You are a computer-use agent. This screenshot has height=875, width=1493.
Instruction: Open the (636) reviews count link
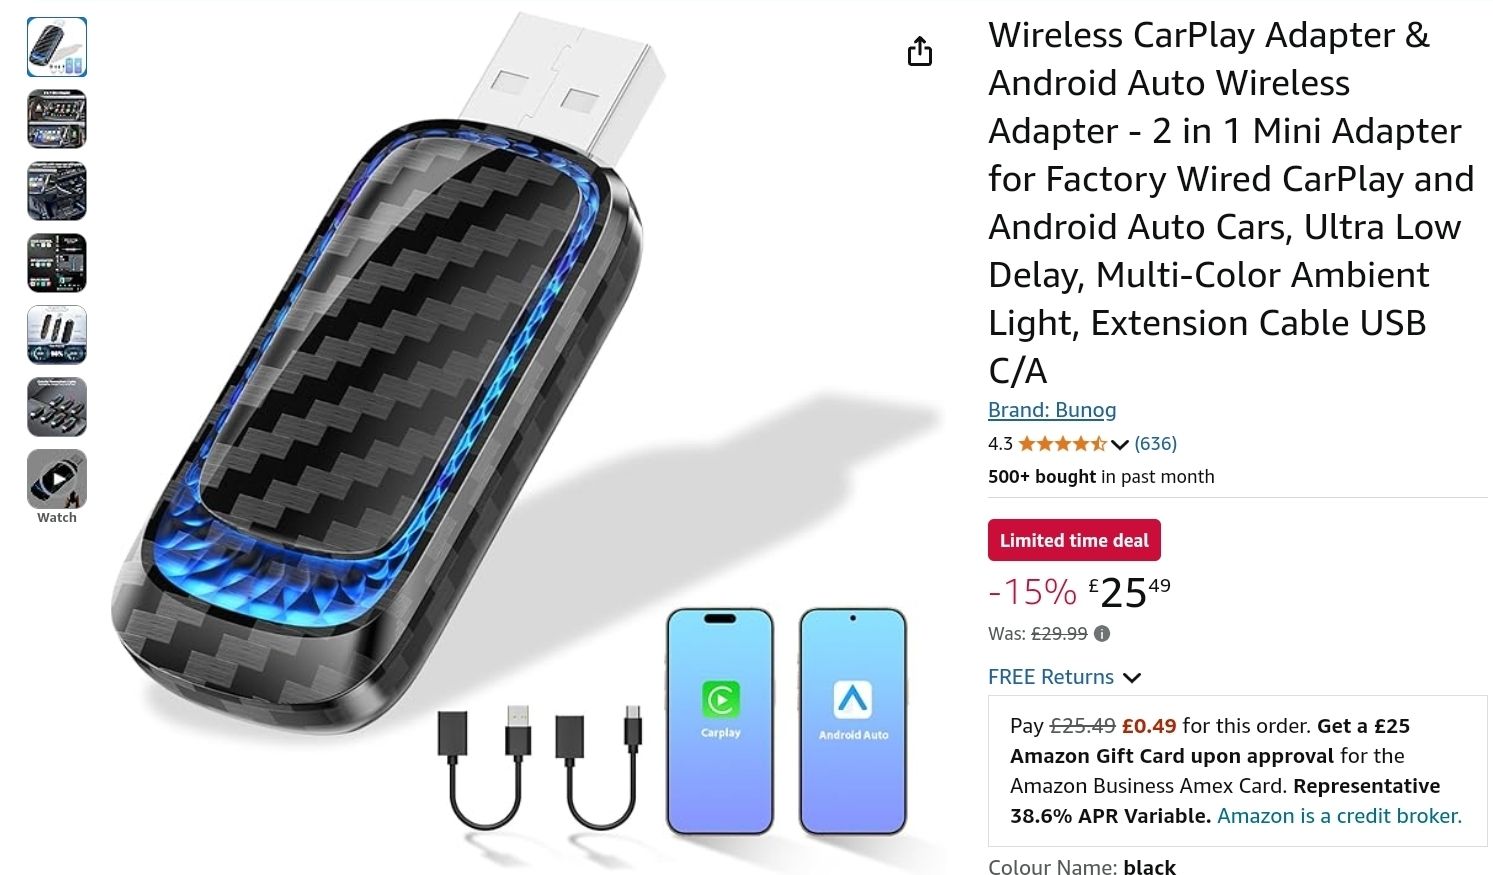(x=1155, y=444)
